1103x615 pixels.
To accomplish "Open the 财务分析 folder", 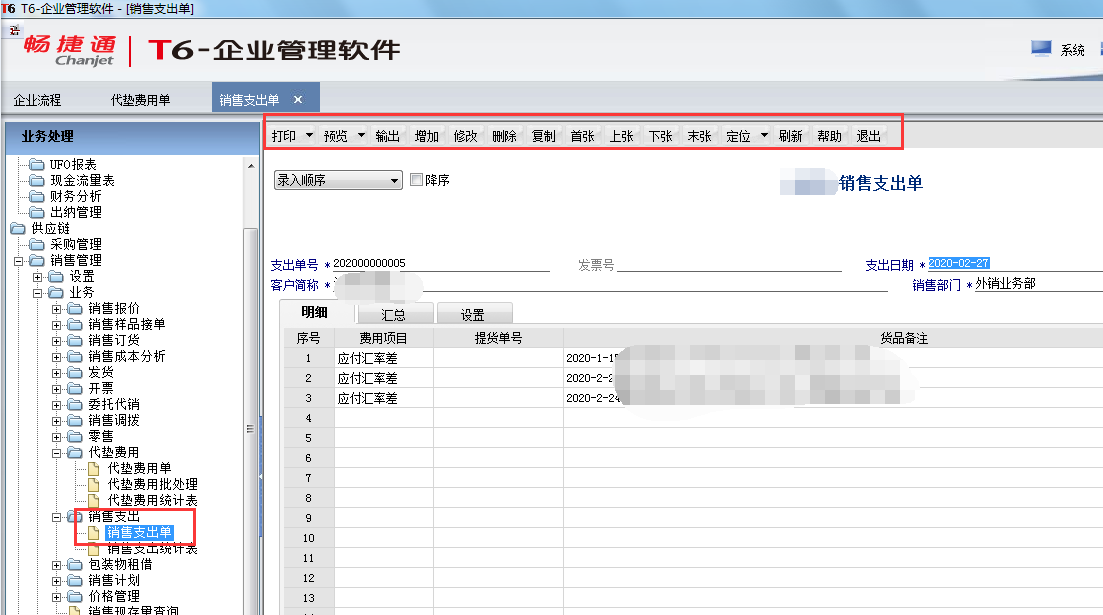I will [x=75, y=196].
